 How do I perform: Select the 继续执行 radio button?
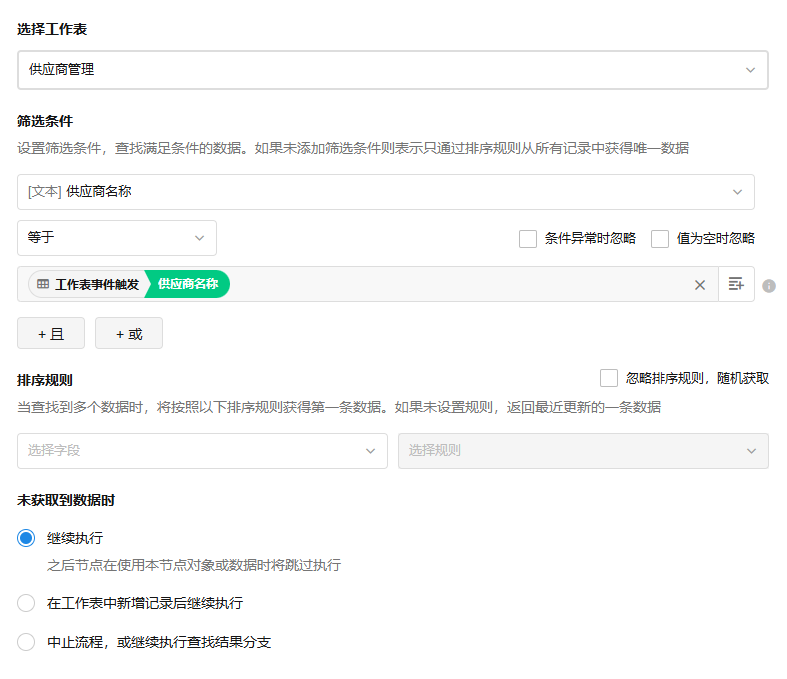click(26, 538)
